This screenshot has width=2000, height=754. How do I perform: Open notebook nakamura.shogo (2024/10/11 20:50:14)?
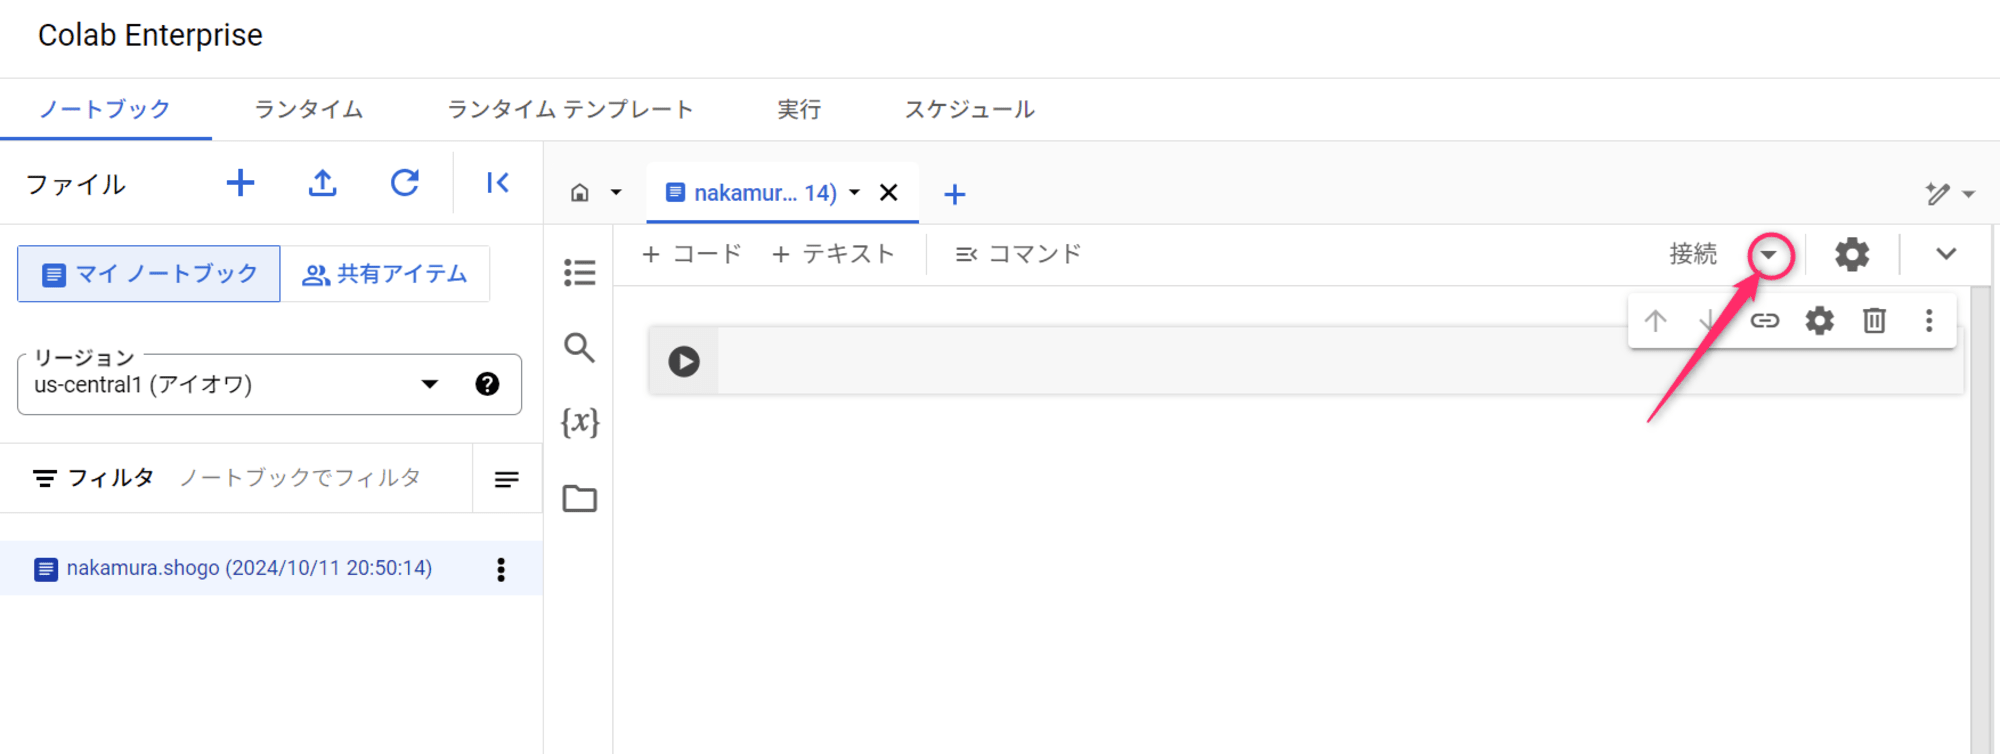click(x=249, y=568)
